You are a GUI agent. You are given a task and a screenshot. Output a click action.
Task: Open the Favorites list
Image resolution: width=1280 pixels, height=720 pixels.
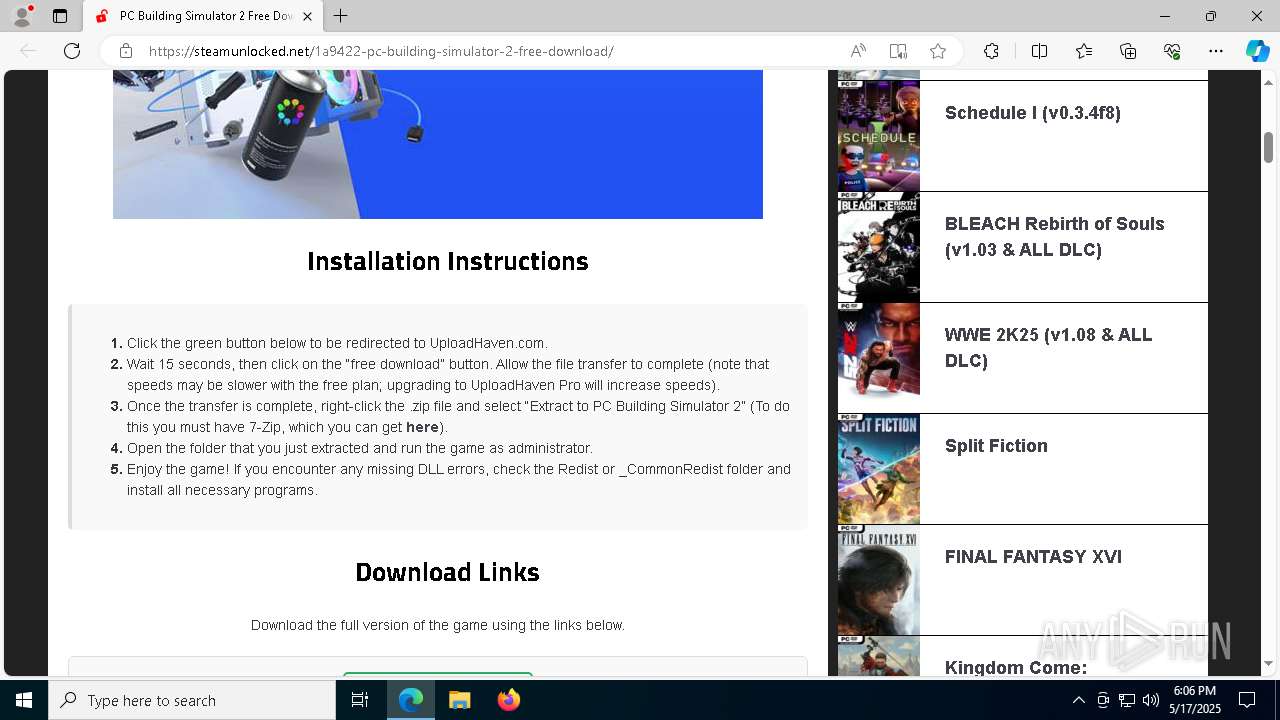(1084, 51)
